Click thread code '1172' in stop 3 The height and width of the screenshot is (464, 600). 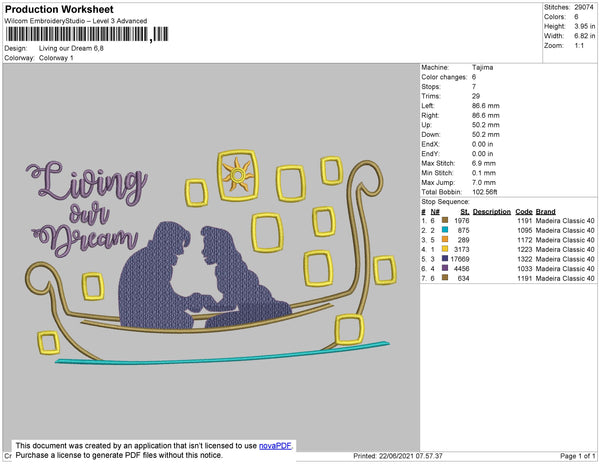click(525, 240)
